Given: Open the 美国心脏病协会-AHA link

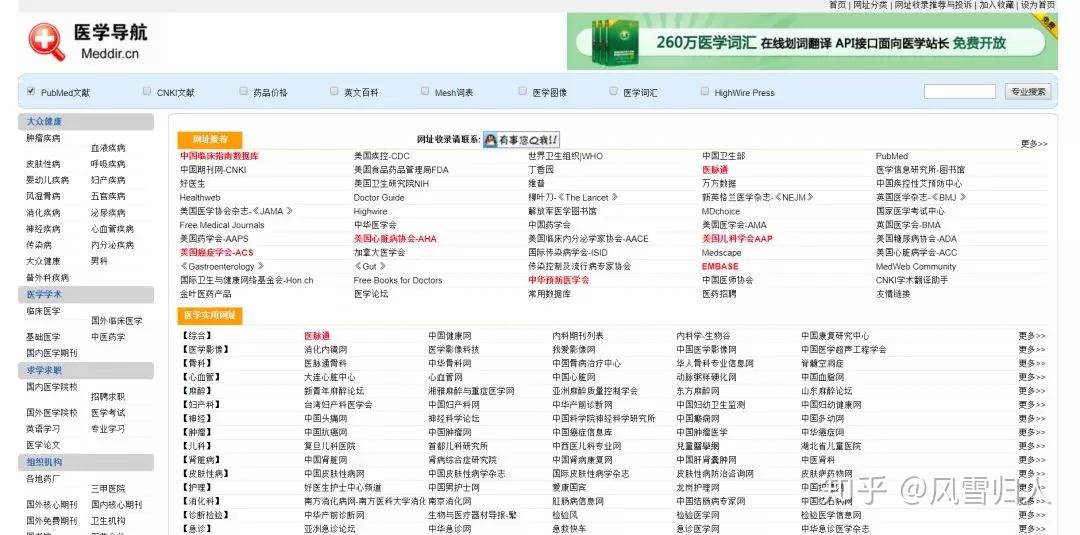Looking at the screenshot, I should click(x=395, y=239).
